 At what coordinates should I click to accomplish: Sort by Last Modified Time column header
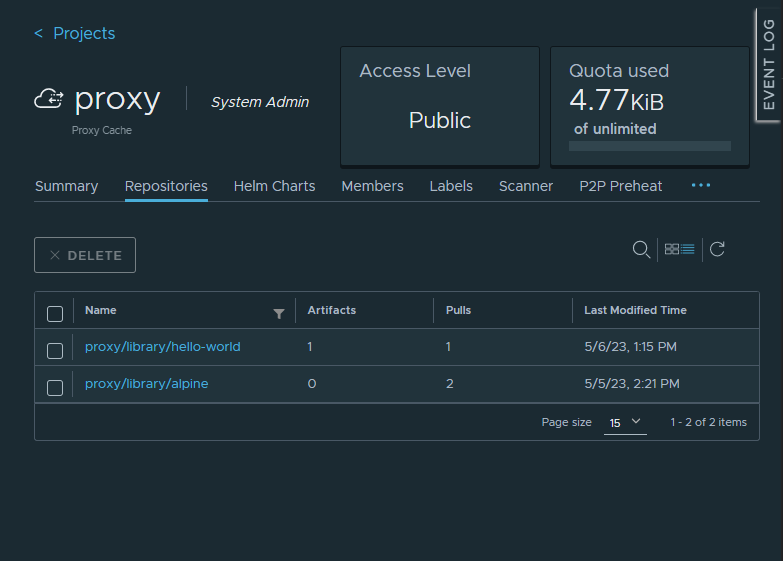click(x=635, y=310)
